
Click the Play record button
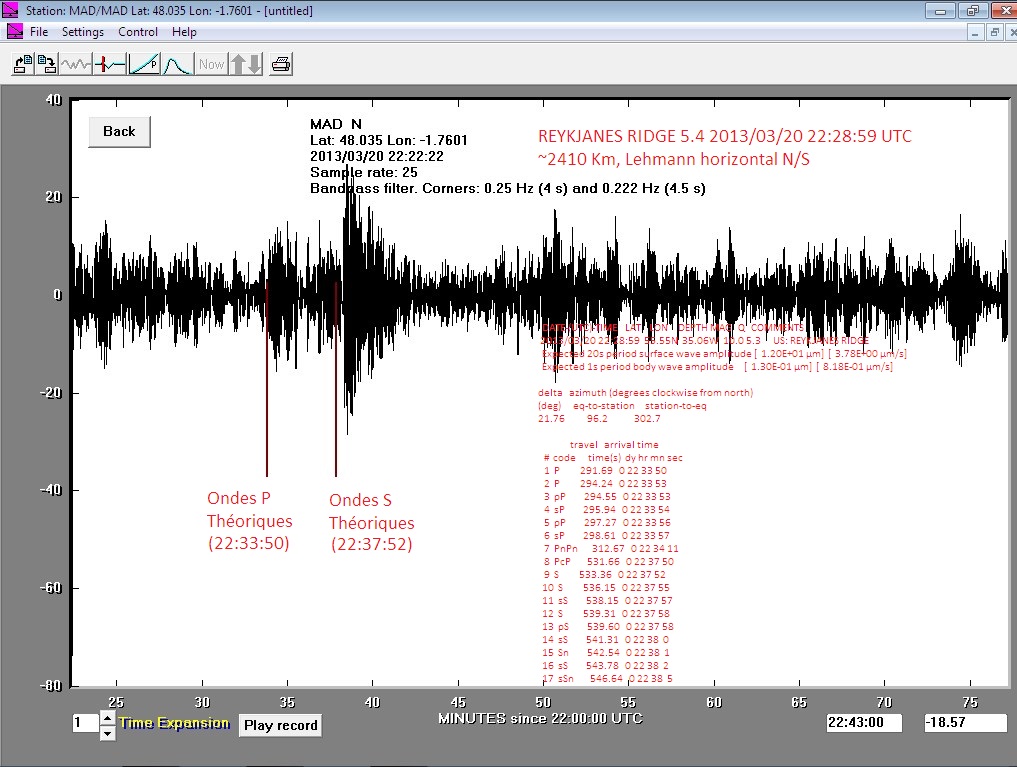(x=280, y=725)
